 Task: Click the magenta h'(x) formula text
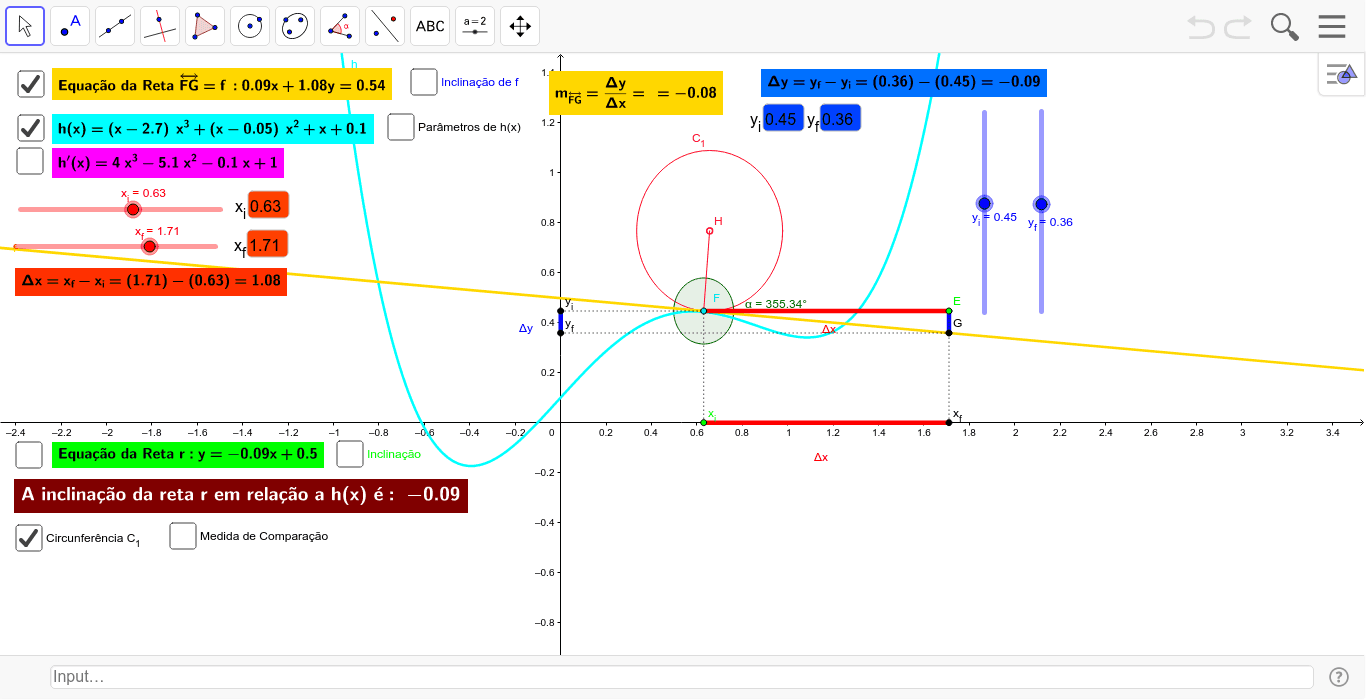pyautogui.click(x=168, y=162)
